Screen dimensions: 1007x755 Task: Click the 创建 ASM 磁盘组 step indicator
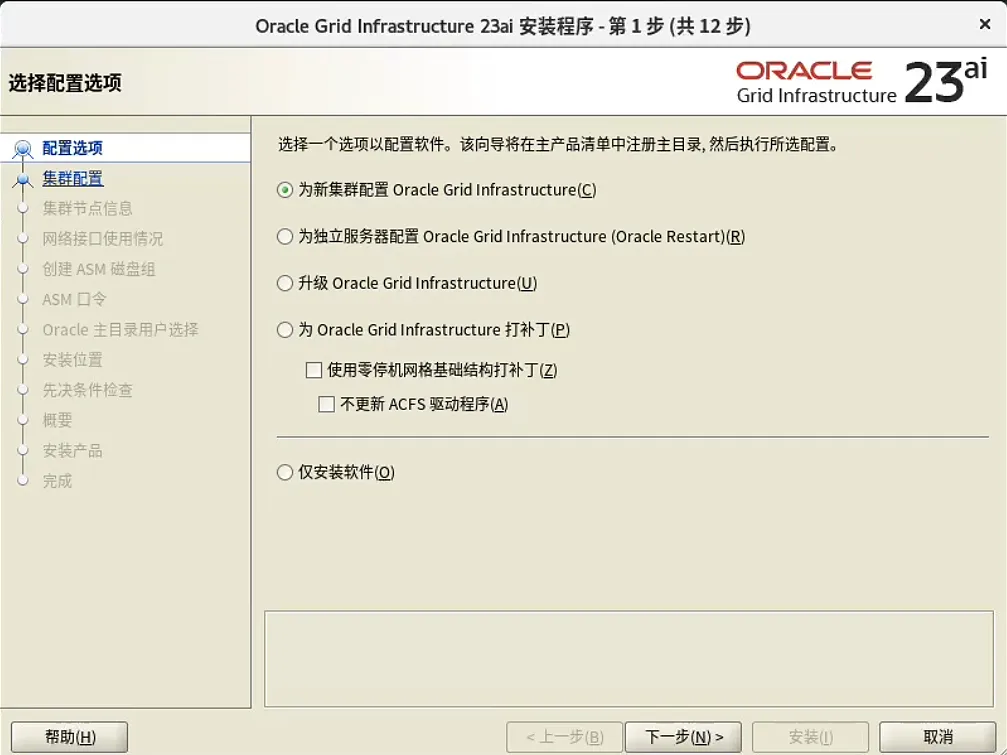[x=25, y=268]
